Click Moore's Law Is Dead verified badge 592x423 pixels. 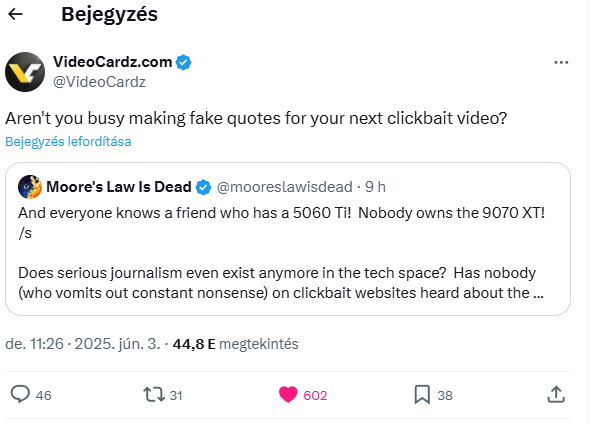(x=204, y=187)
